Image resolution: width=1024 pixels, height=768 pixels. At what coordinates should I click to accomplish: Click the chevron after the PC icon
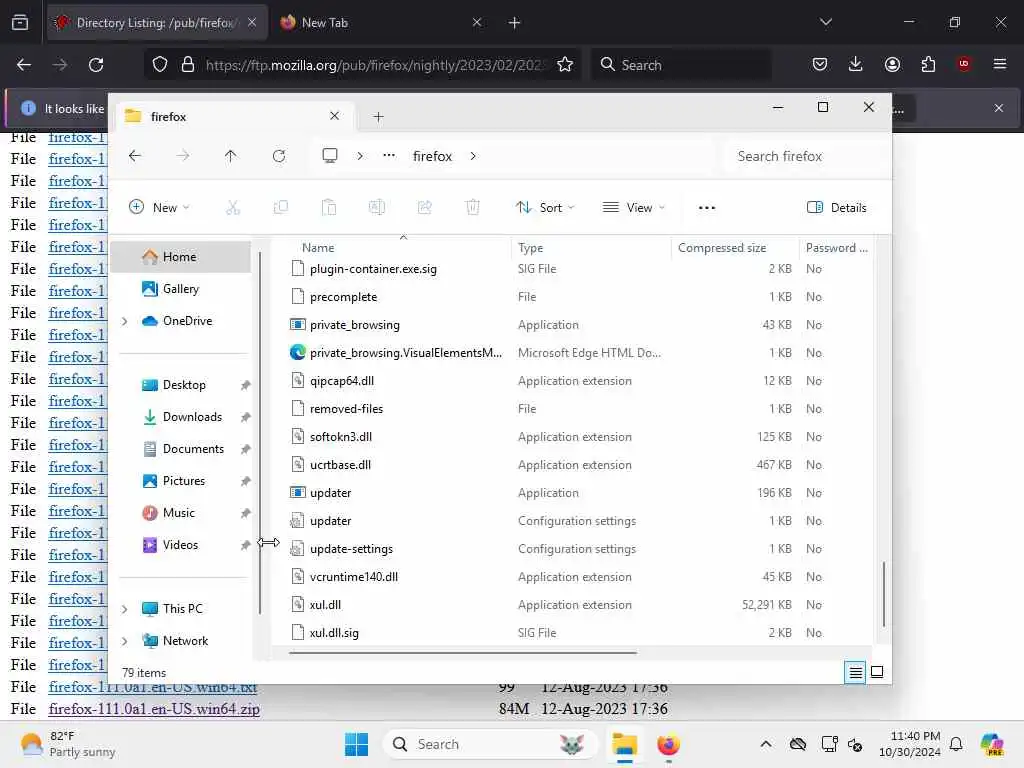click(360, 156)
